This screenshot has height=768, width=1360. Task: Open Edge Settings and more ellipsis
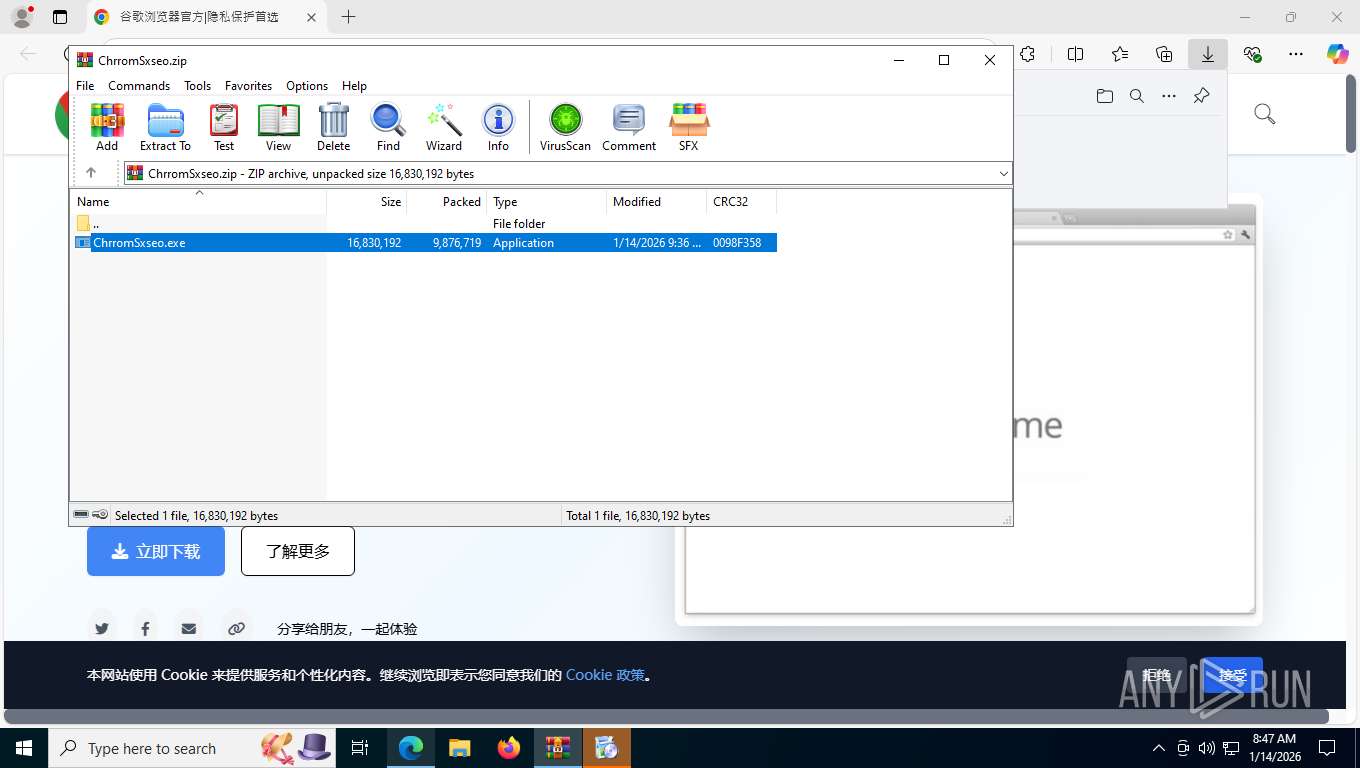coord(1296,54)
